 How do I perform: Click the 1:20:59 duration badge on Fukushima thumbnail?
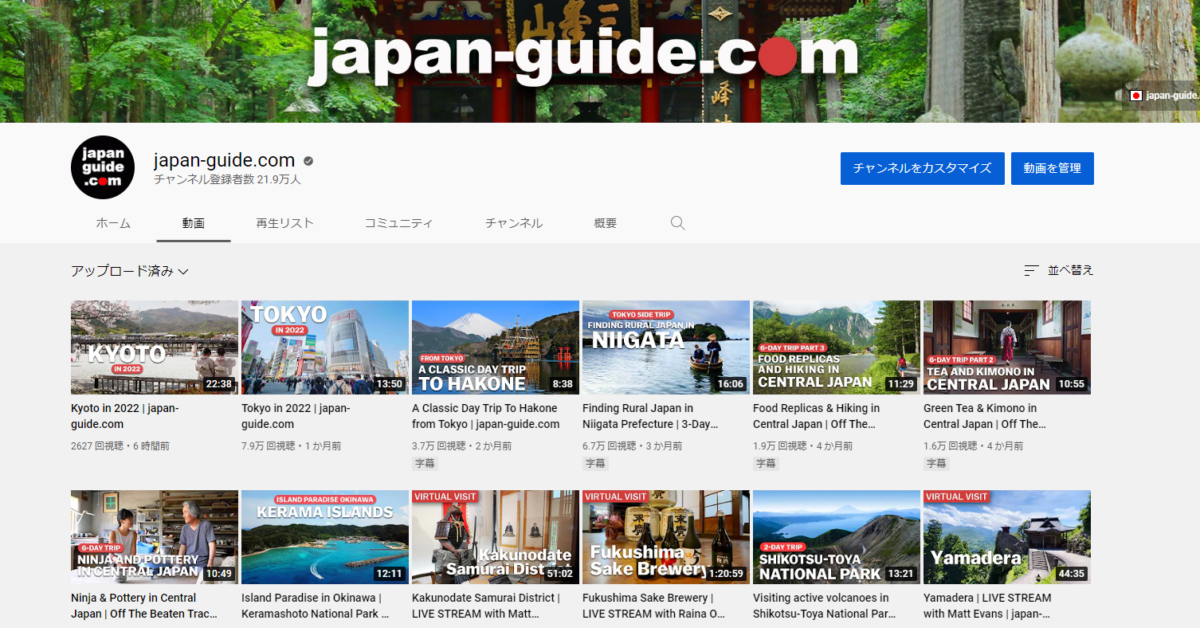click(726, 574)
